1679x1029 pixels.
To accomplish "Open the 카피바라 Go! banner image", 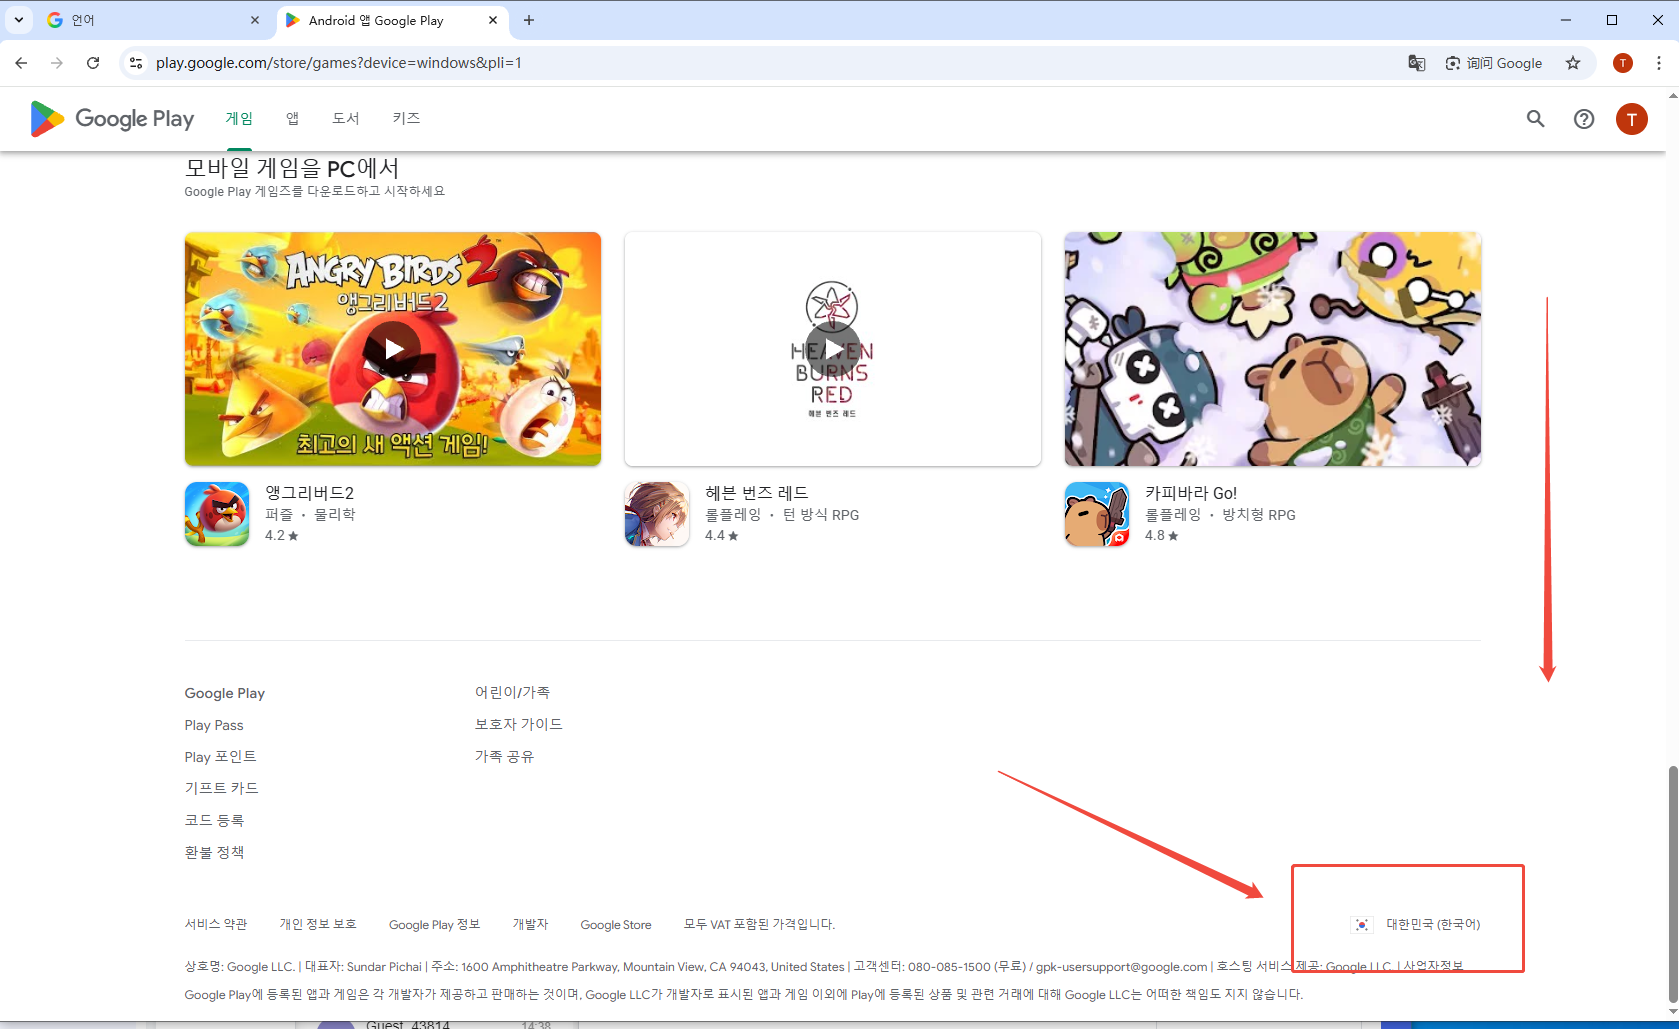I will (1272, 349).
